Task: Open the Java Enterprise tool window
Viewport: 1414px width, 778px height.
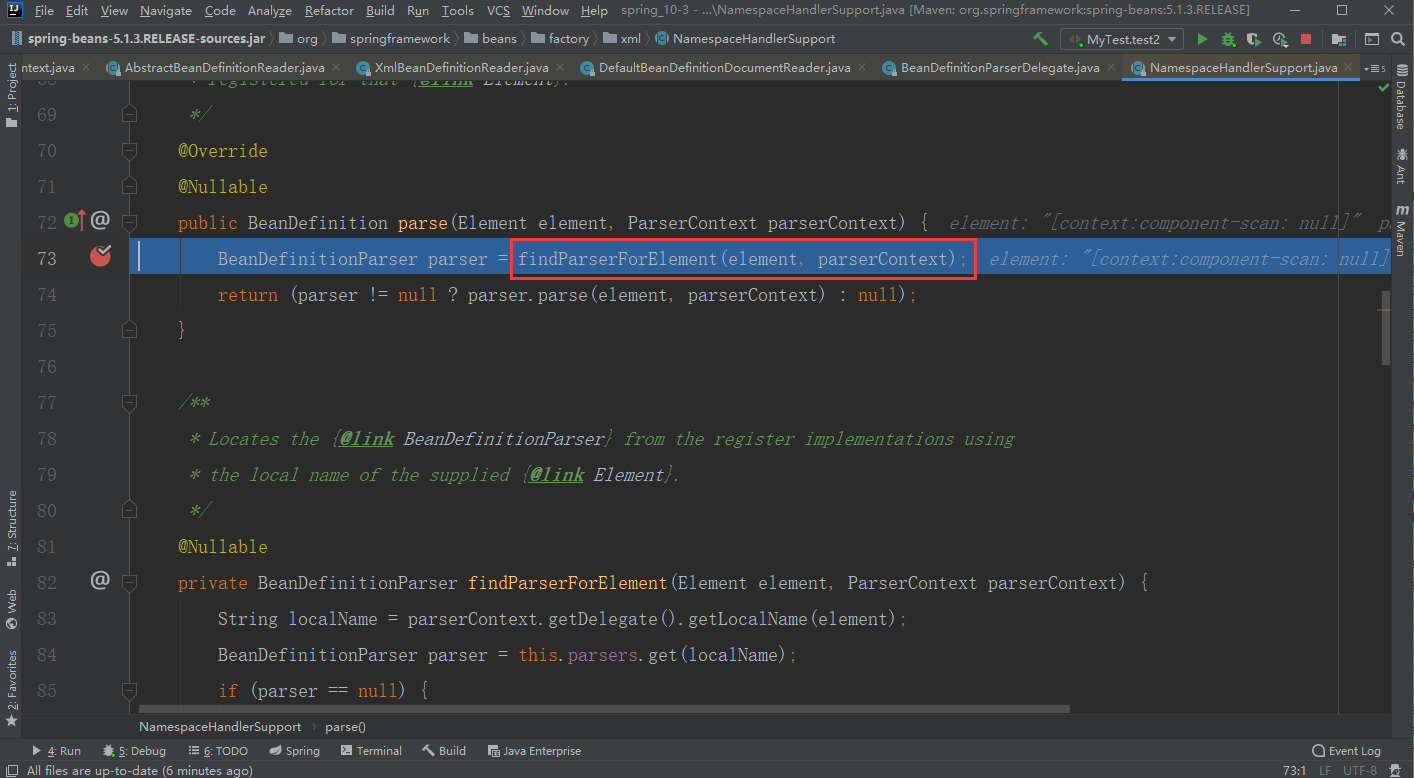Action: point(534,750)
